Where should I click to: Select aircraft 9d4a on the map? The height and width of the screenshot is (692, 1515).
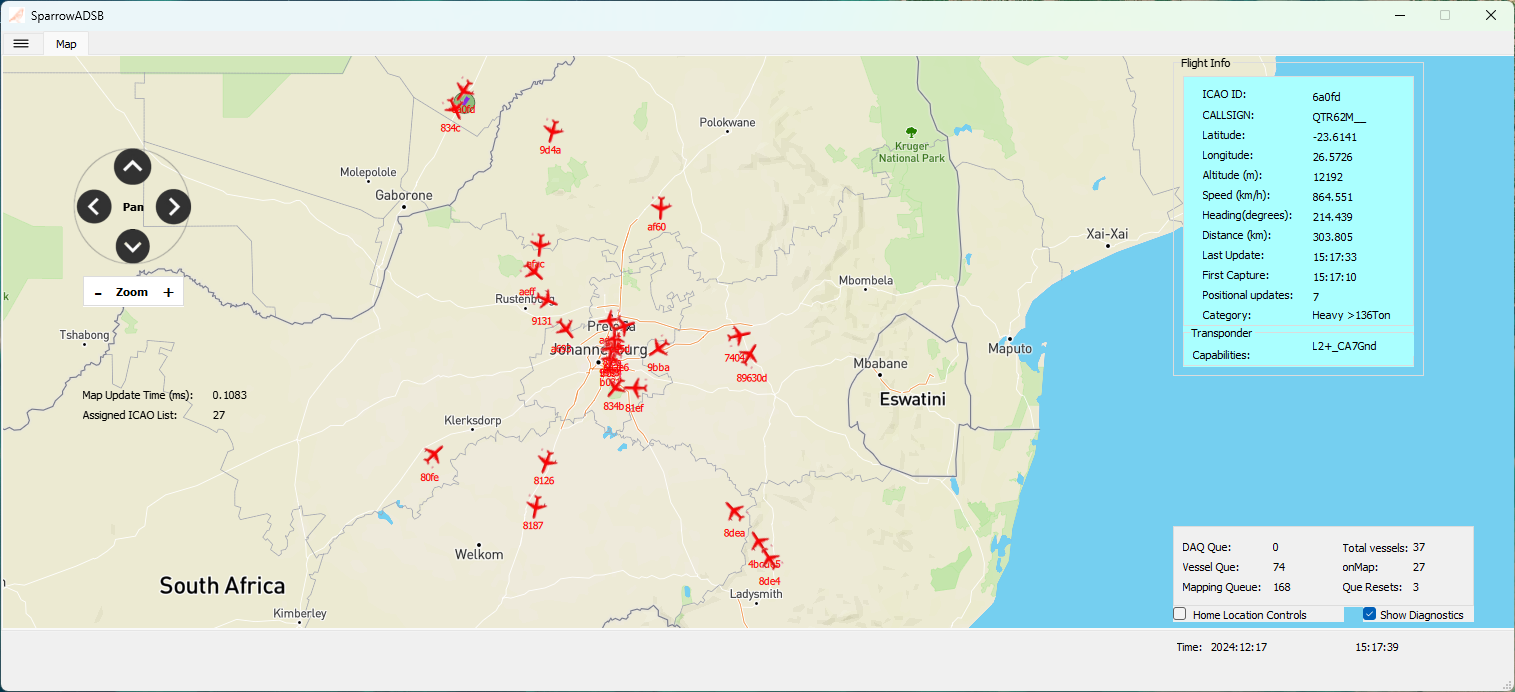(x=552, y=131)
